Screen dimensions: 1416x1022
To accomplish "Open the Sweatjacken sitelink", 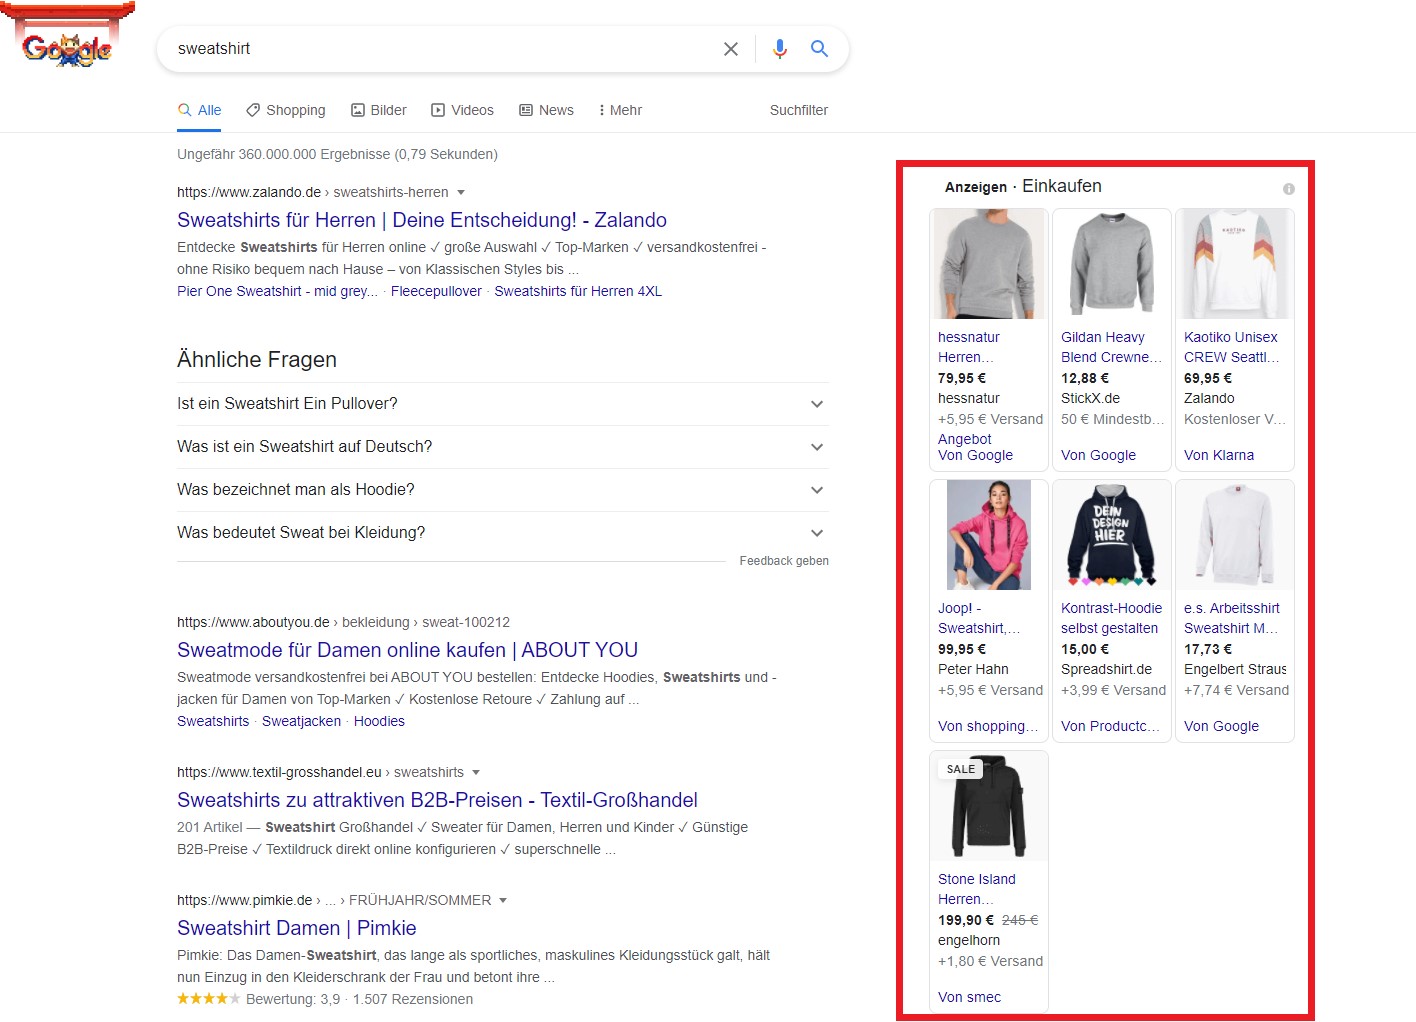I will click(301, 721).
